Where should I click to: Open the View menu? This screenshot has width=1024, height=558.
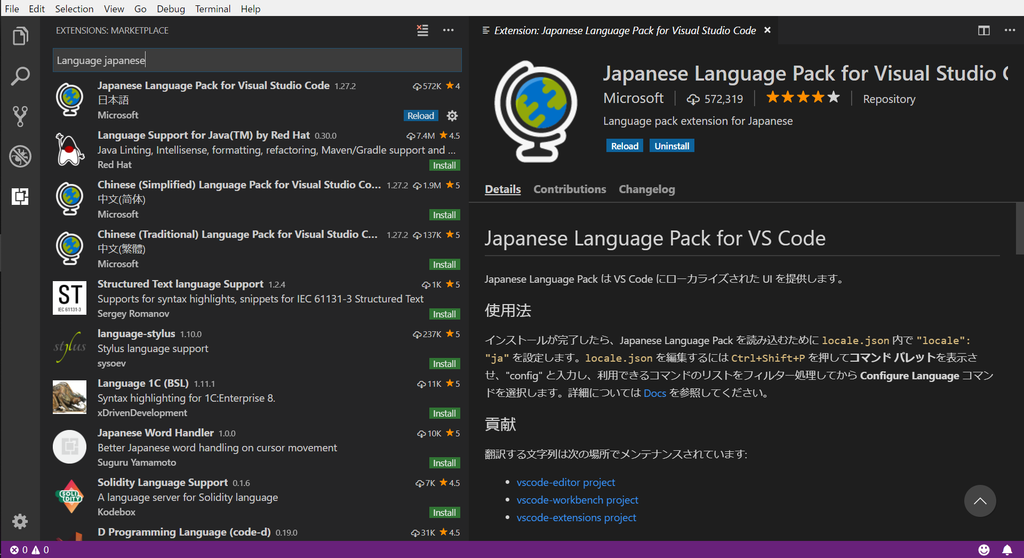click(x=114, y=8)
